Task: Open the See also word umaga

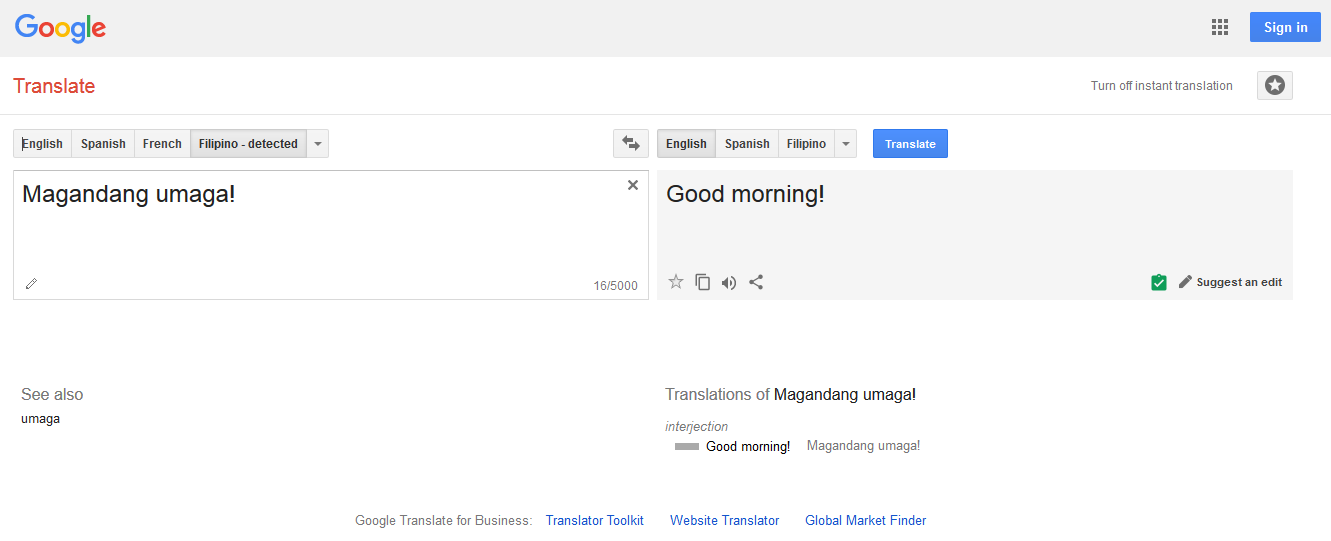Action: click(40, 419)
